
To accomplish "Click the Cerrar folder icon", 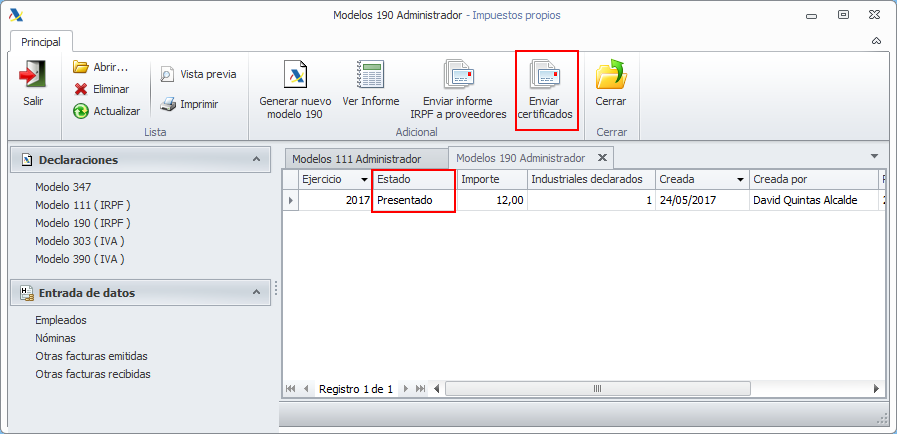I will 611,74.
